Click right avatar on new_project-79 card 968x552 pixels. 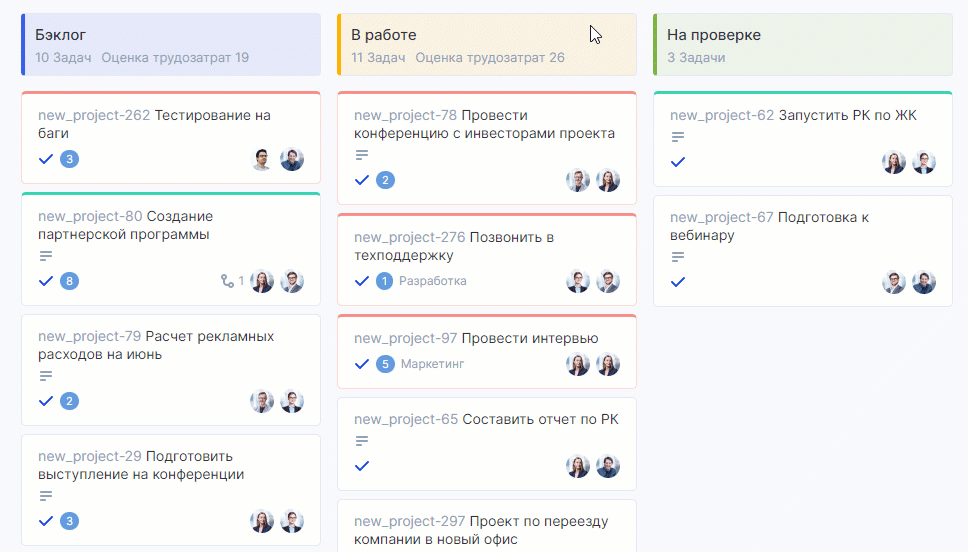point(292,401)
